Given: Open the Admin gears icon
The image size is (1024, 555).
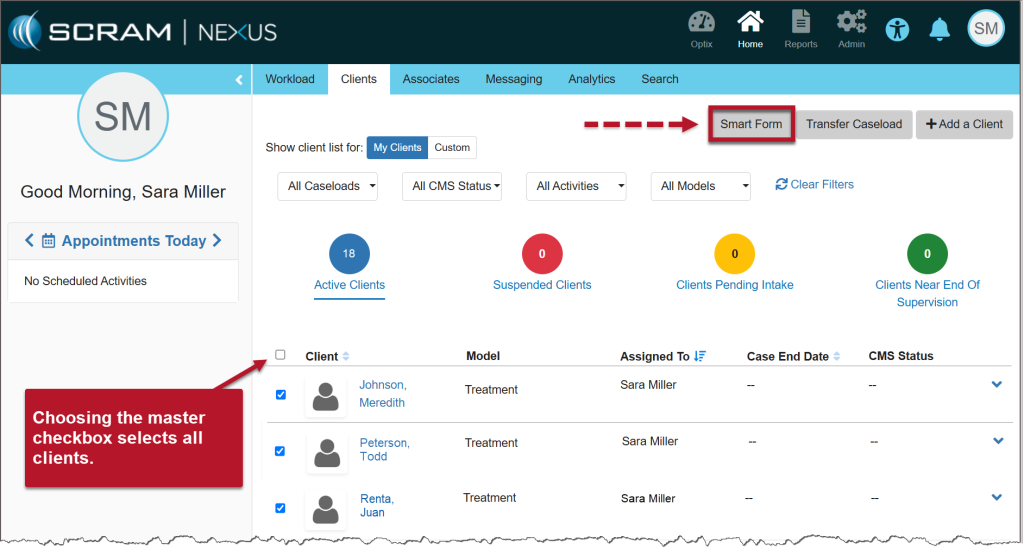Looking at the screenshot, I should tap(851, 24).
